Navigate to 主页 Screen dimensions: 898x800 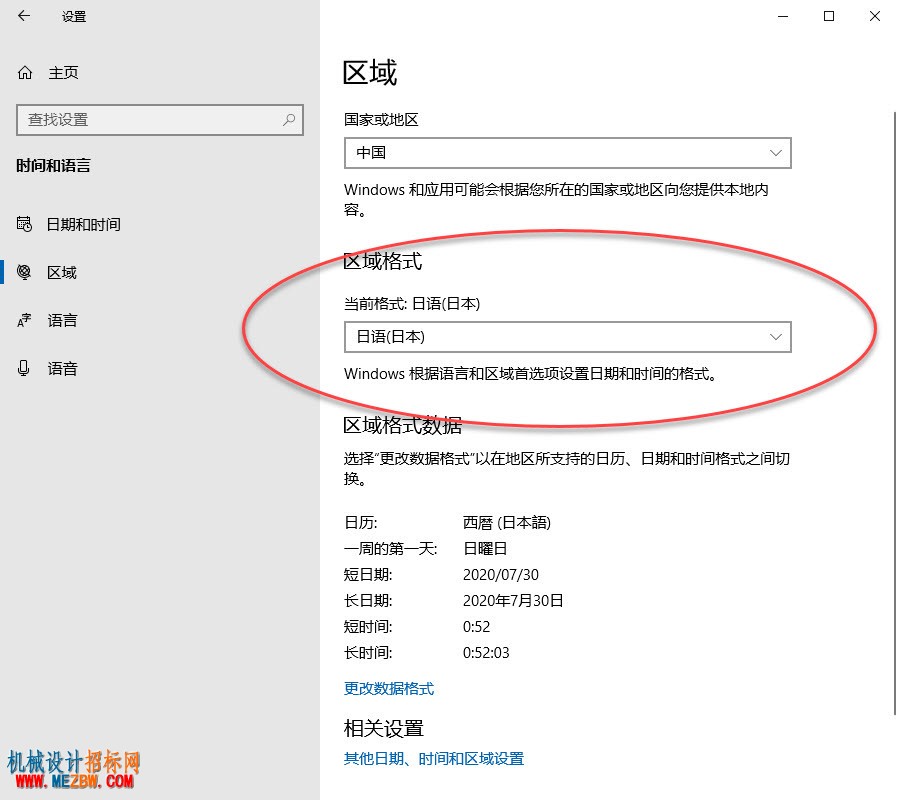click(x=64, y=73)
